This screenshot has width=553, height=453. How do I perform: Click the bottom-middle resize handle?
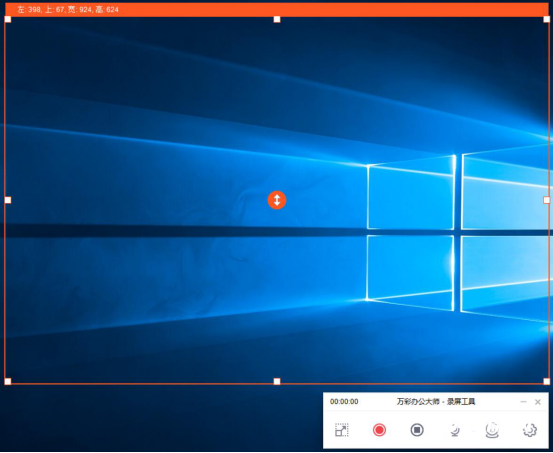pyautogui.click(x=277, y=381)
